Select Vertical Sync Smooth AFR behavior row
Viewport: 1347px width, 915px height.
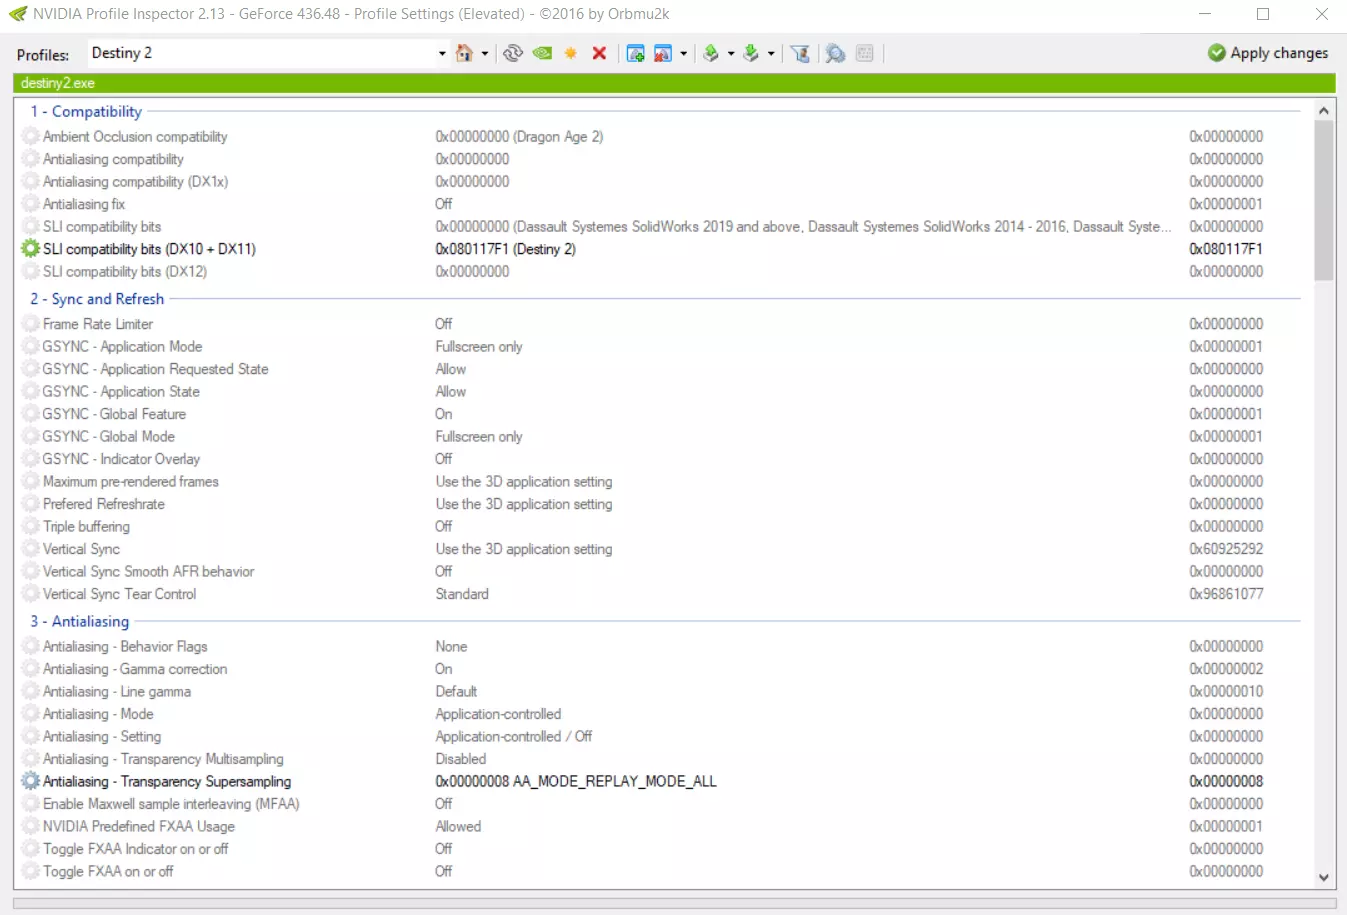[x=148, y=571]
